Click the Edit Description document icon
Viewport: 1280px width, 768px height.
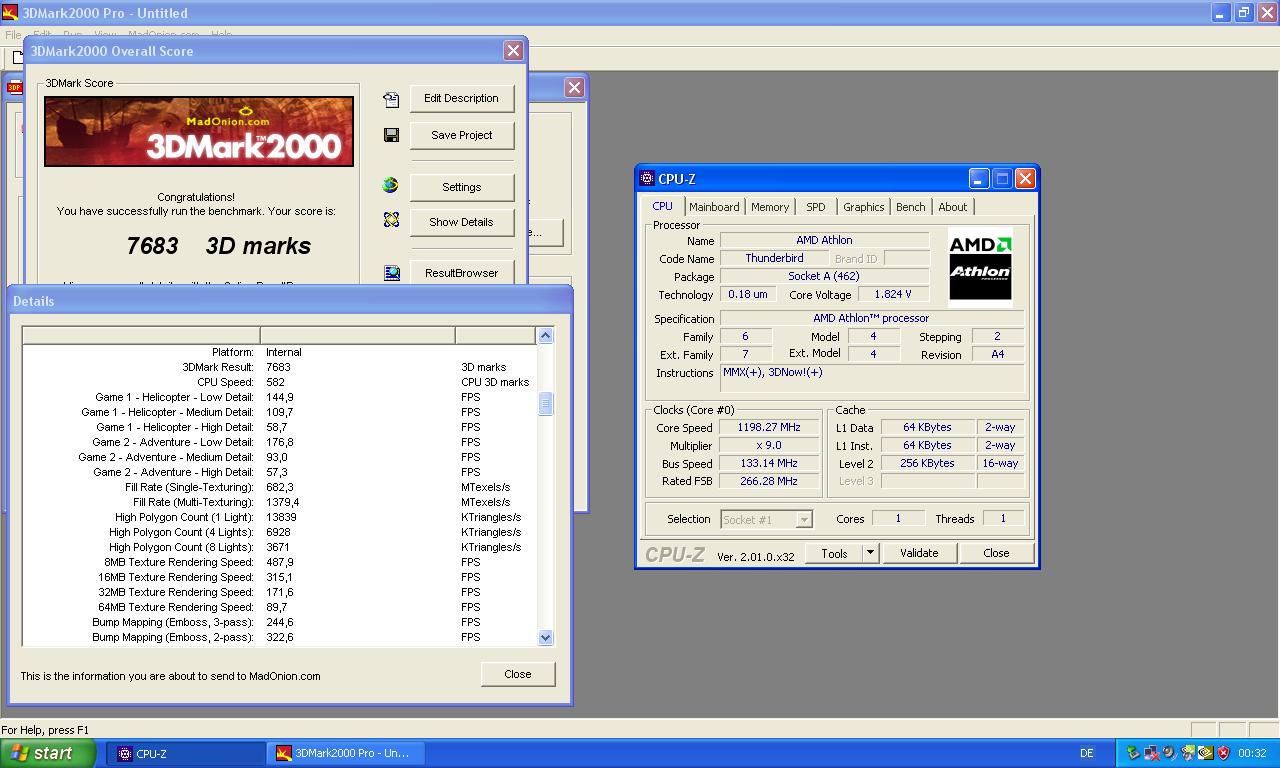391,99
